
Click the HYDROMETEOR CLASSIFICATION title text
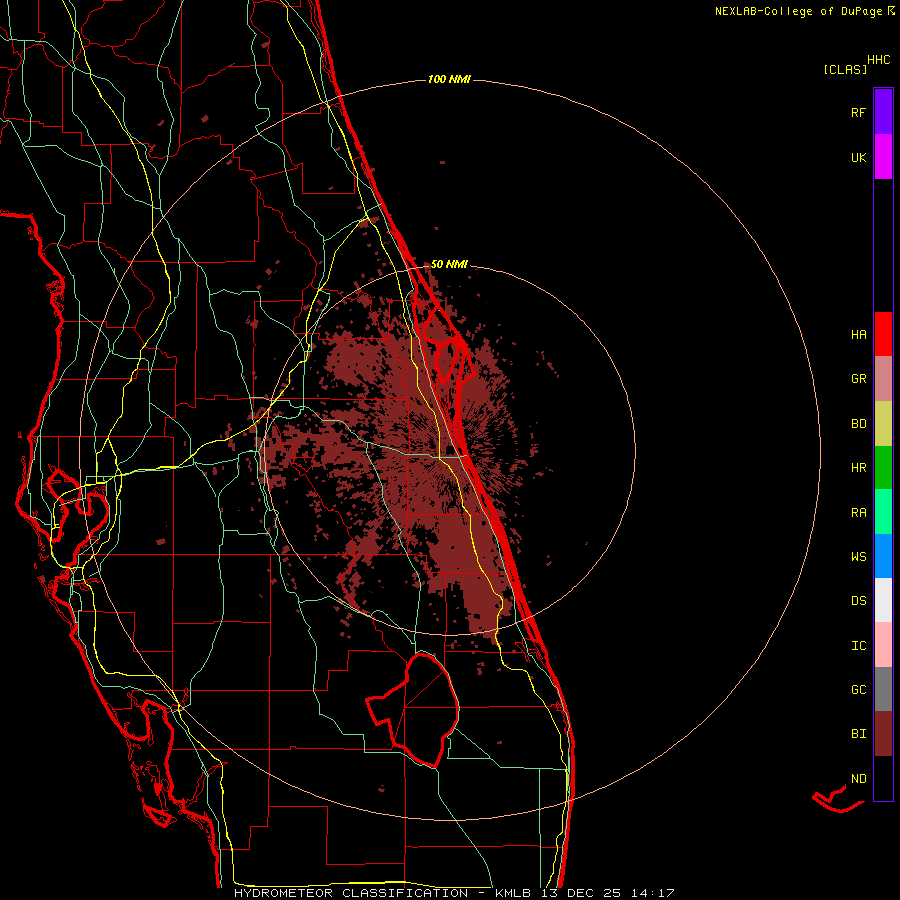[351, 893]
